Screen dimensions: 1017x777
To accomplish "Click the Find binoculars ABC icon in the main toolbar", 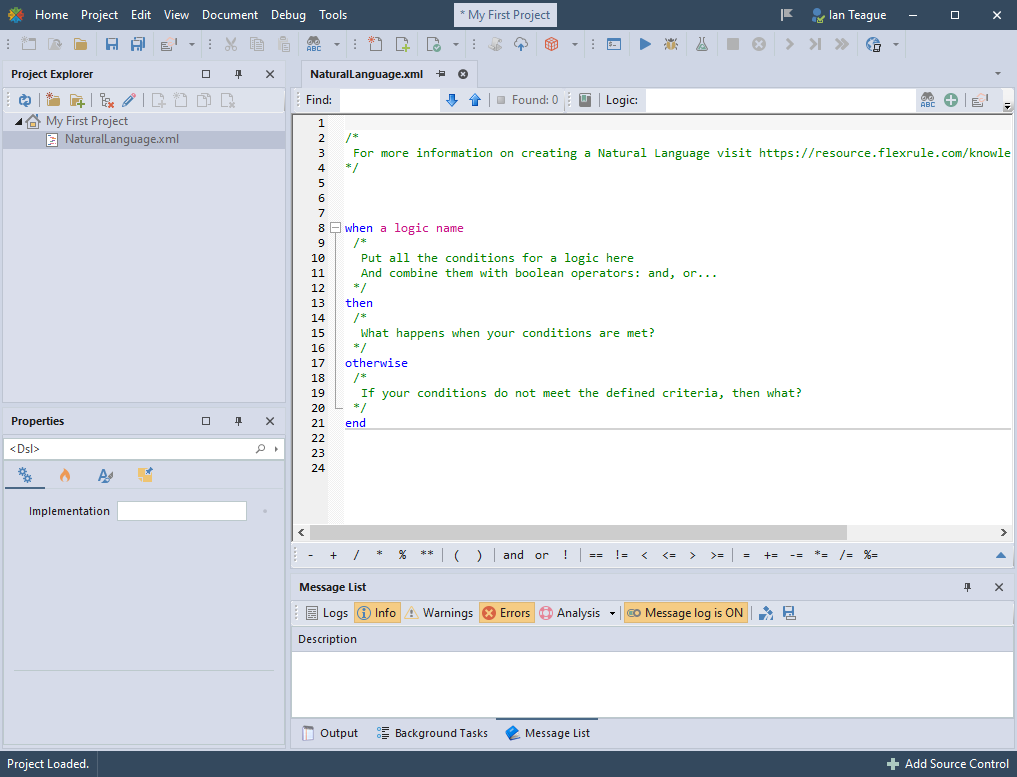I will pyautogui.click(x=314, y=44).
